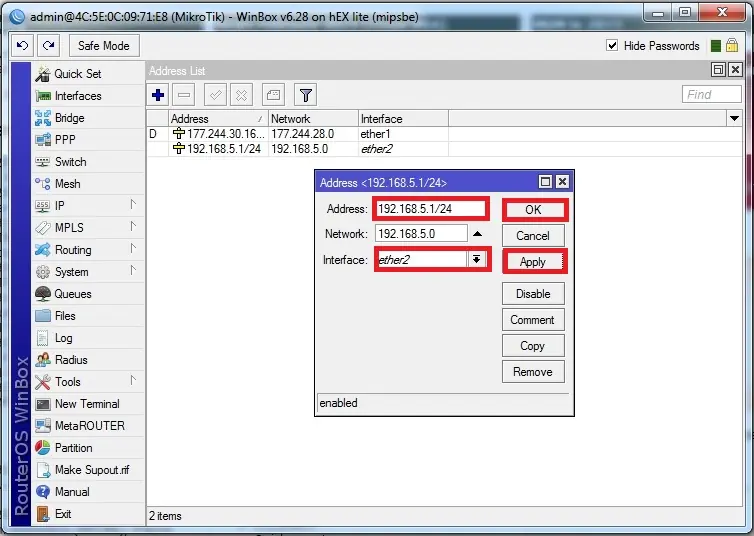Screen dimensions: 754x536
Task: Click Apply in Address dialog
Action: (x=533, y=262)
